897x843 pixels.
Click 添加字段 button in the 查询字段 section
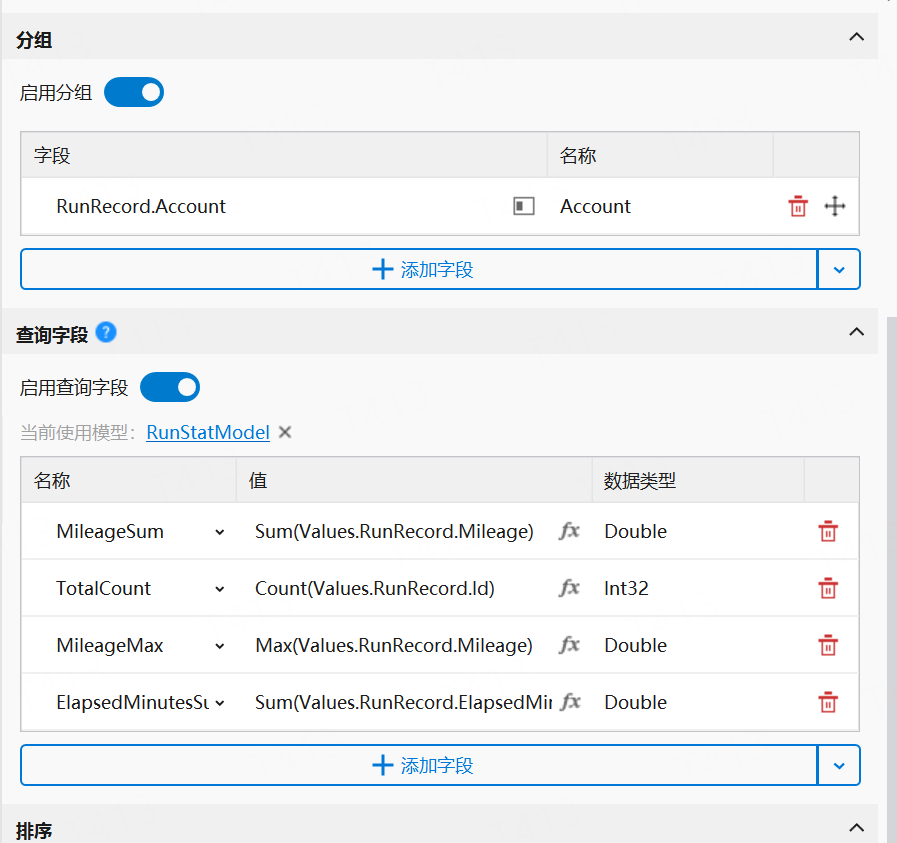(x=419, y=765)
